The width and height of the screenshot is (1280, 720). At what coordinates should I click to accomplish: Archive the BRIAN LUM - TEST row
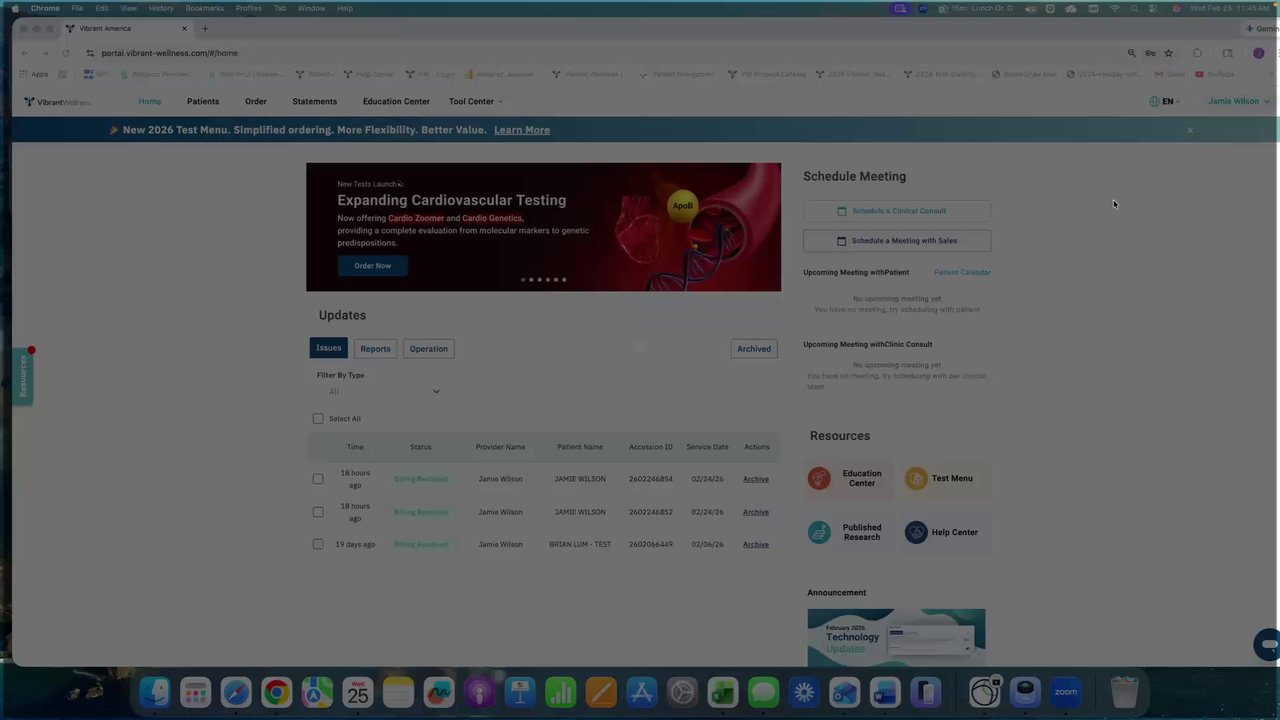pyautogui.click(x=756, y=544)
